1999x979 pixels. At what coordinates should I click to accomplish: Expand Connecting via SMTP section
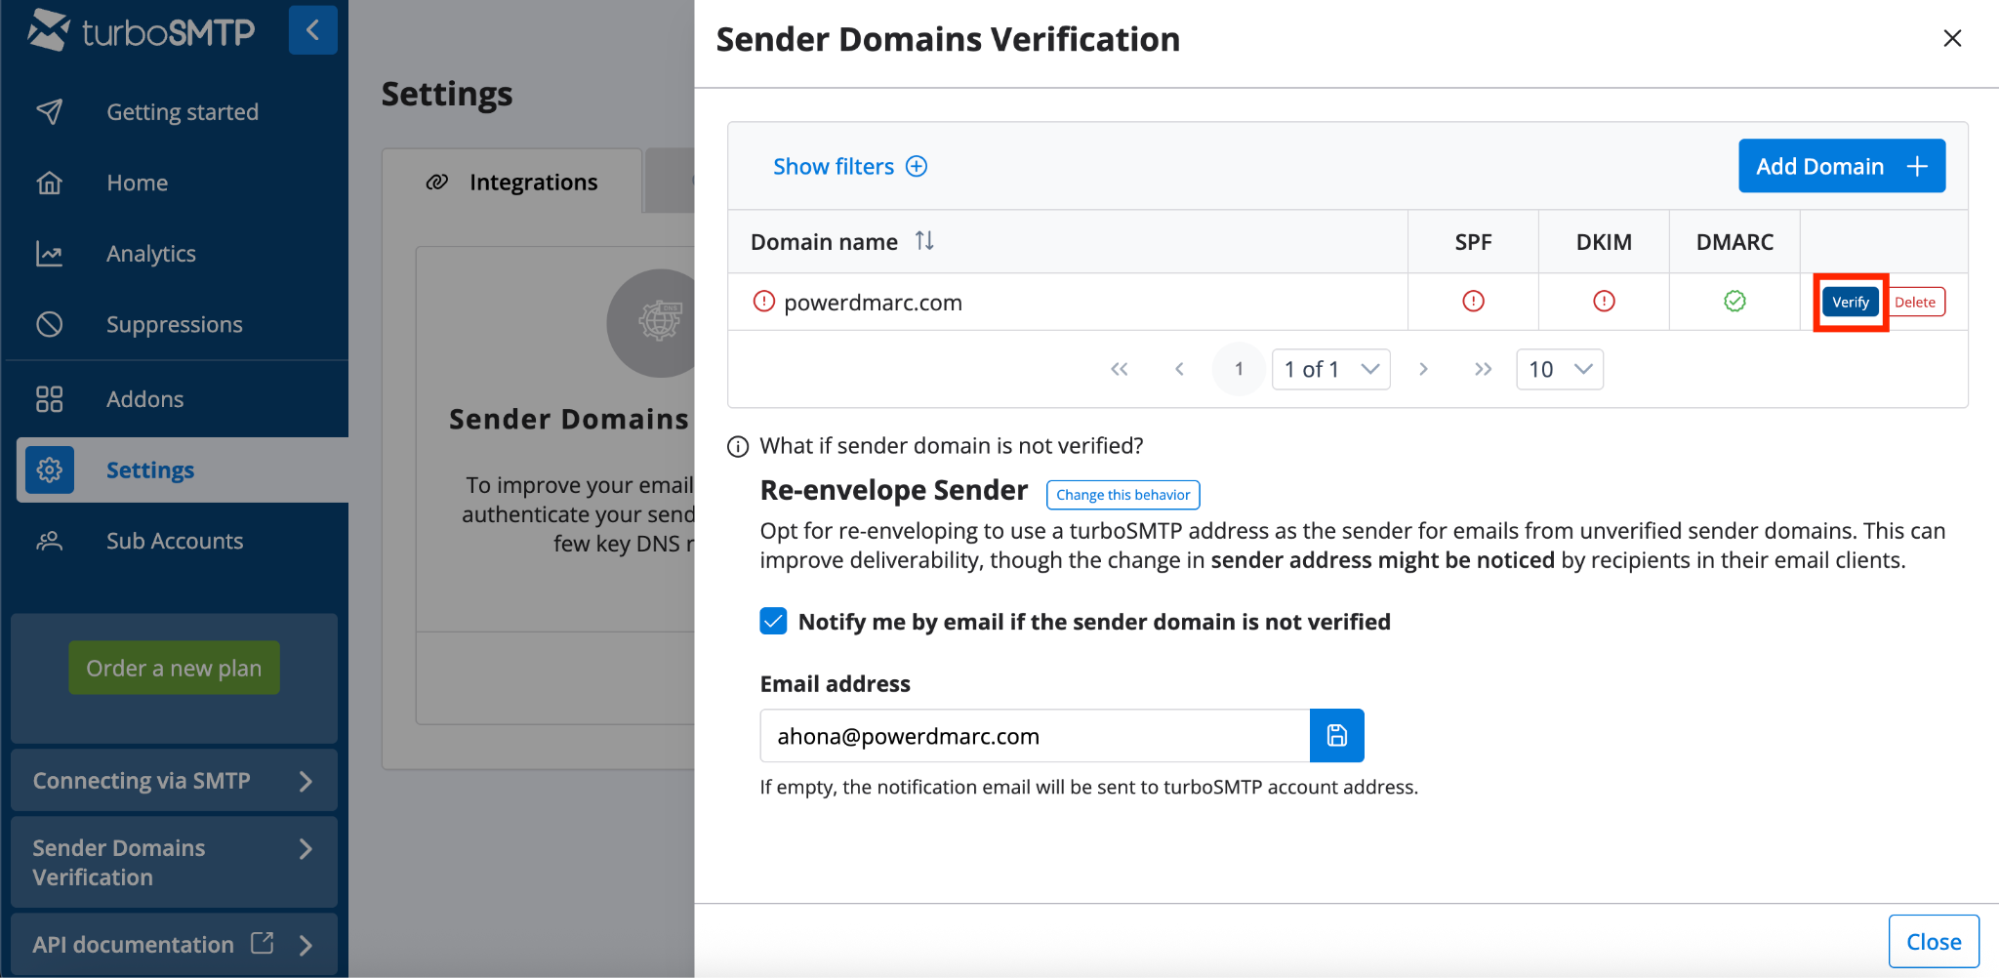point(174,780)
